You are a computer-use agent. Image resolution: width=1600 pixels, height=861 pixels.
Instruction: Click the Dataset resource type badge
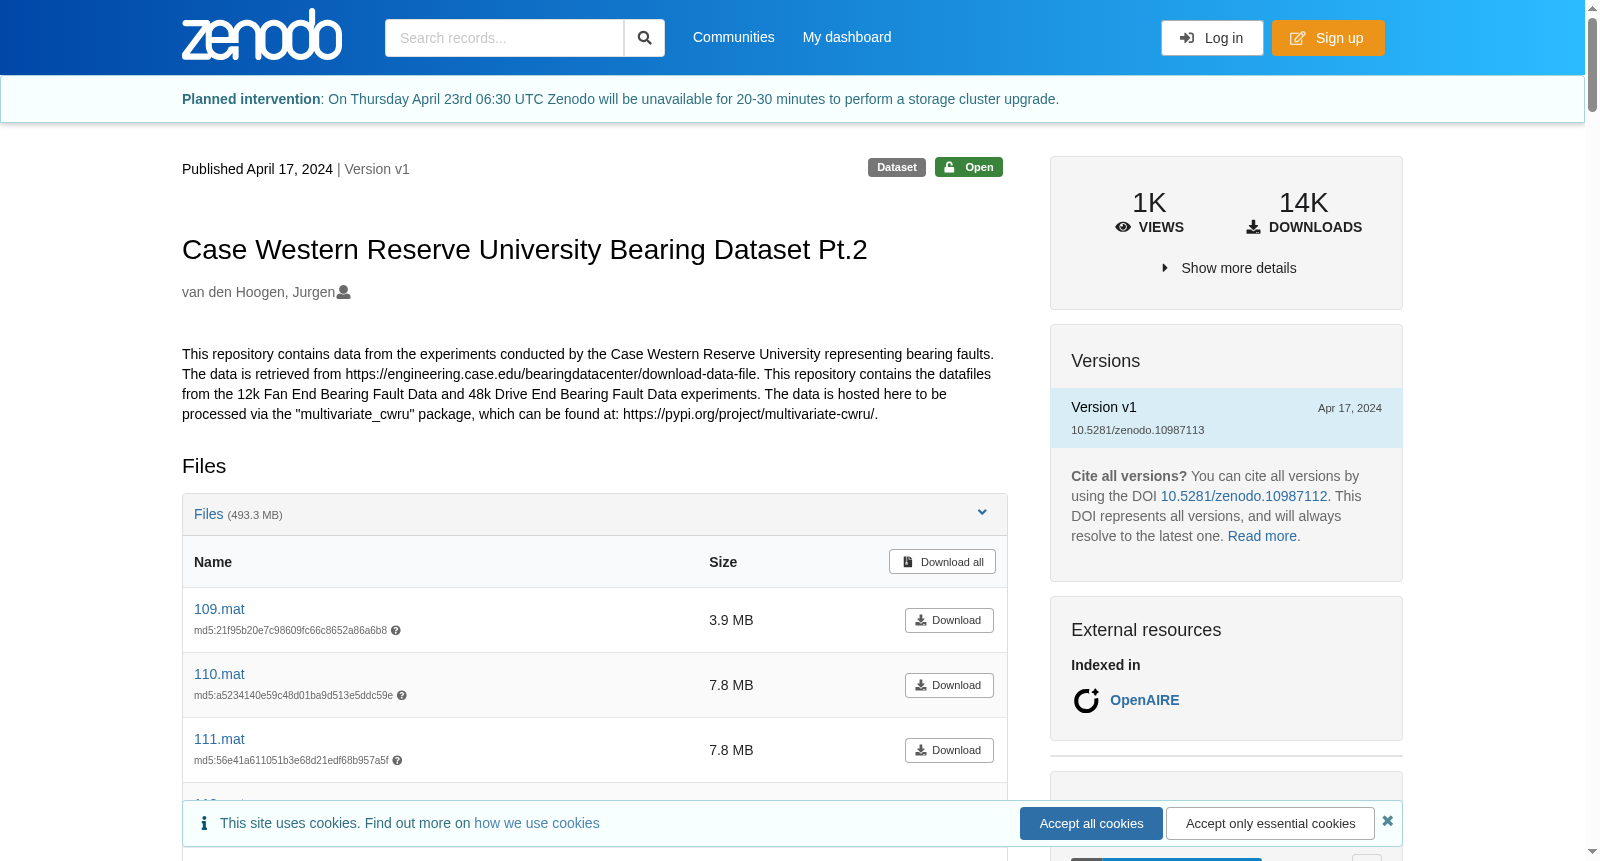(x=897, y=167)
